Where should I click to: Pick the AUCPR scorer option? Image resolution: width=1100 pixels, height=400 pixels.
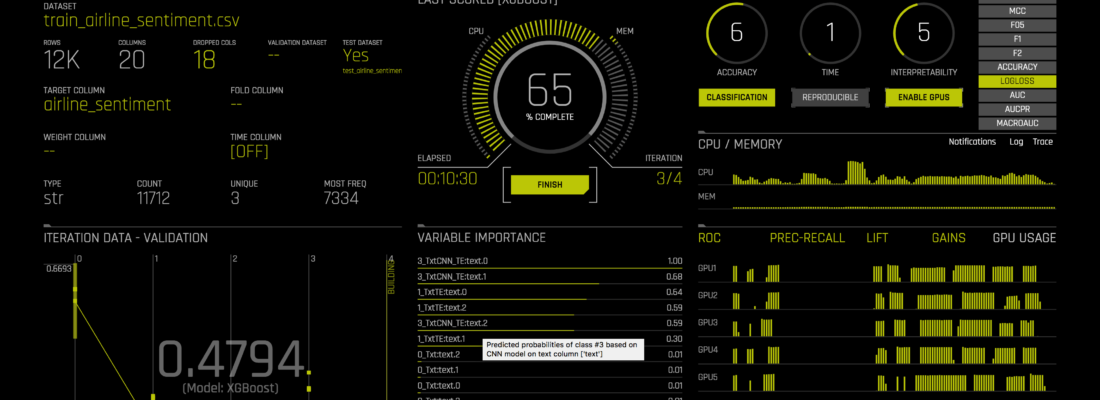[1015, 109]
